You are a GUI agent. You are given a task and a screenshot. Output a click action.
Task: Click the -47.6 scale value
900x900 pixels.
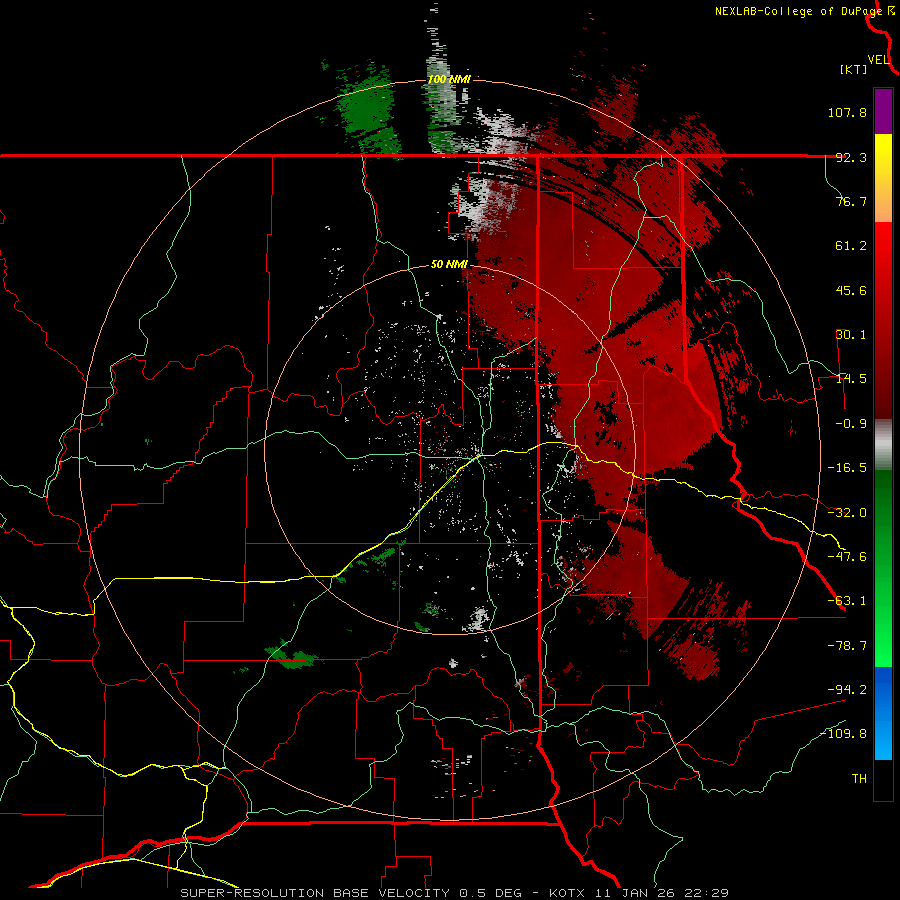click(x=847, y=557)
